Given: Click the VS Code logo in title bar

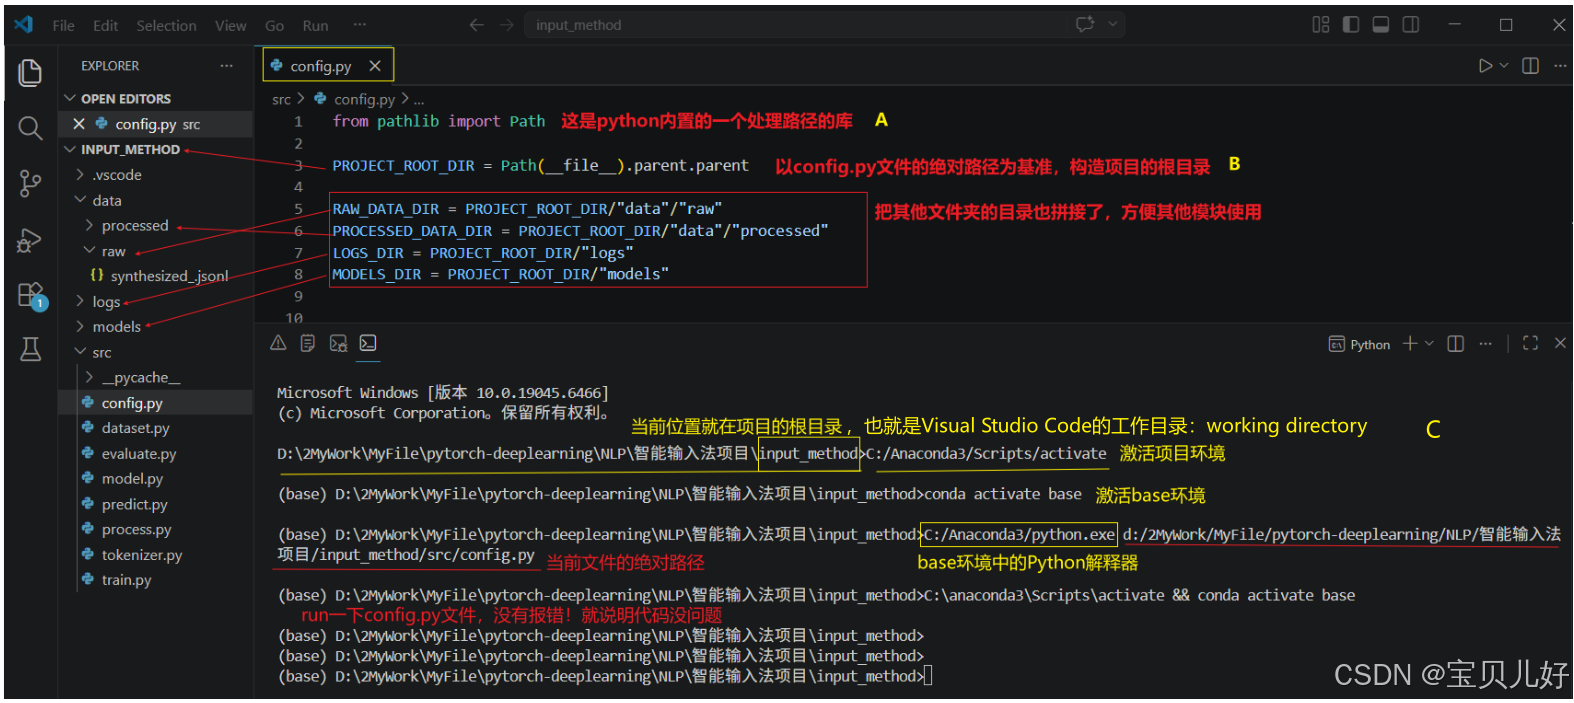Looking at the screenshot, I should [24, 25].
